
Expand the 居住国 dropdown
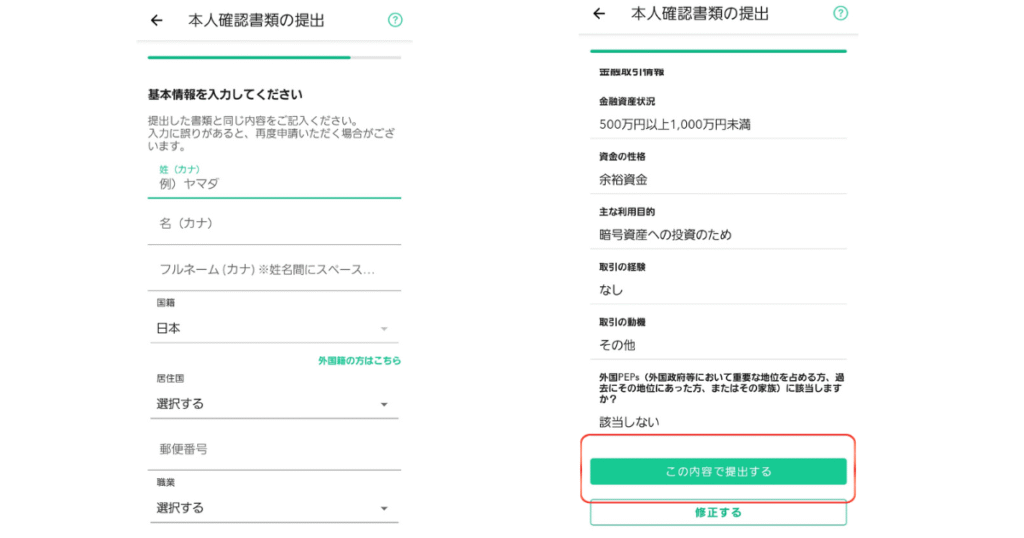(x=272, y=404)
